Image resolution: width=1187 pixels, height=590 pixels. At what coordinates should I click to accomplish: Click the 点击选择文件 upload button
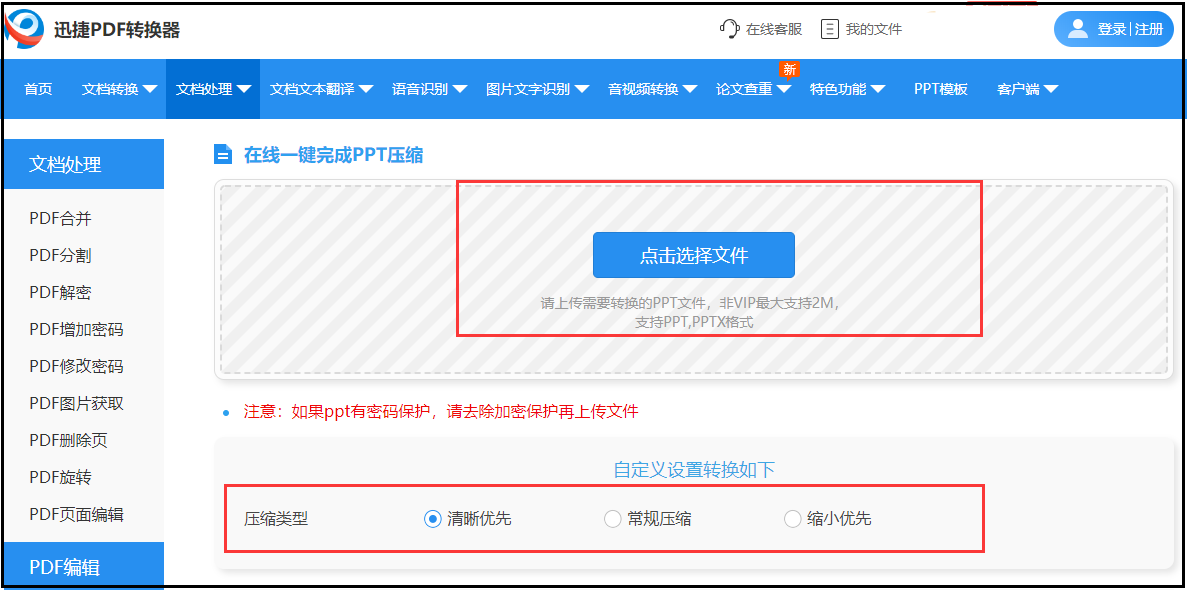click(x=693, y=255)
